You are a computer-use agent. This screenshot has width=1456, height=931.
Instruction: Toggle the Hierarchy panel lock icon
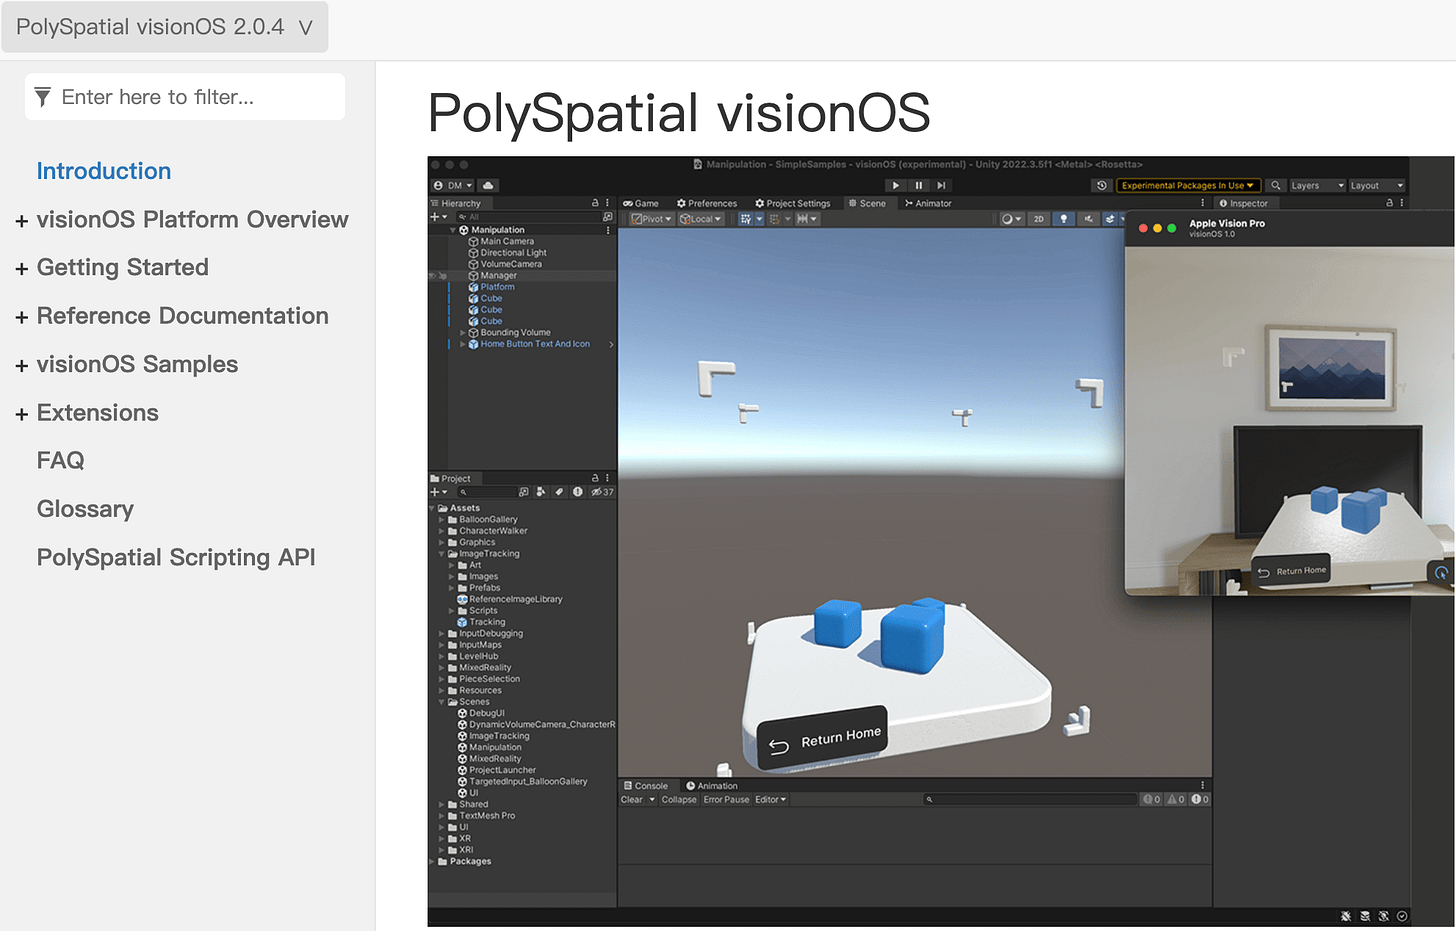(595, 203)
